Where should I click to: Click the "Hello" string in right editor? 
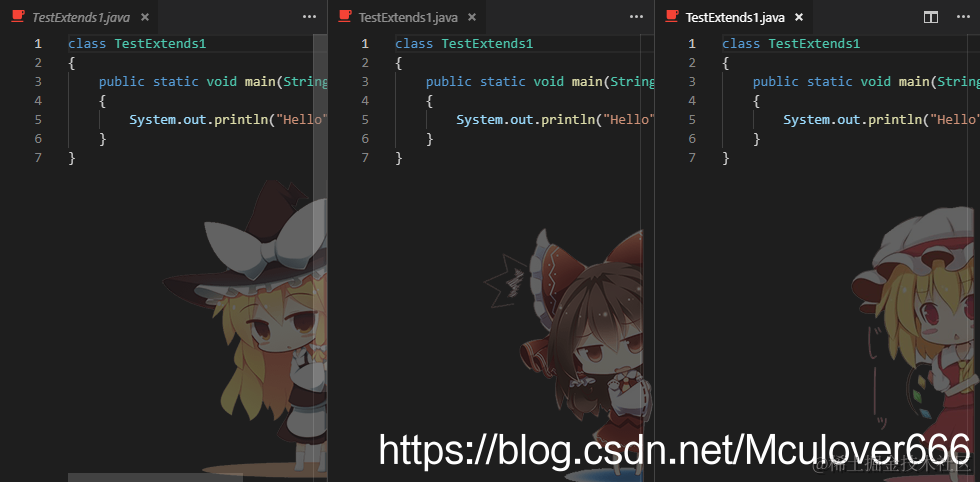click(x=954, y=119)
